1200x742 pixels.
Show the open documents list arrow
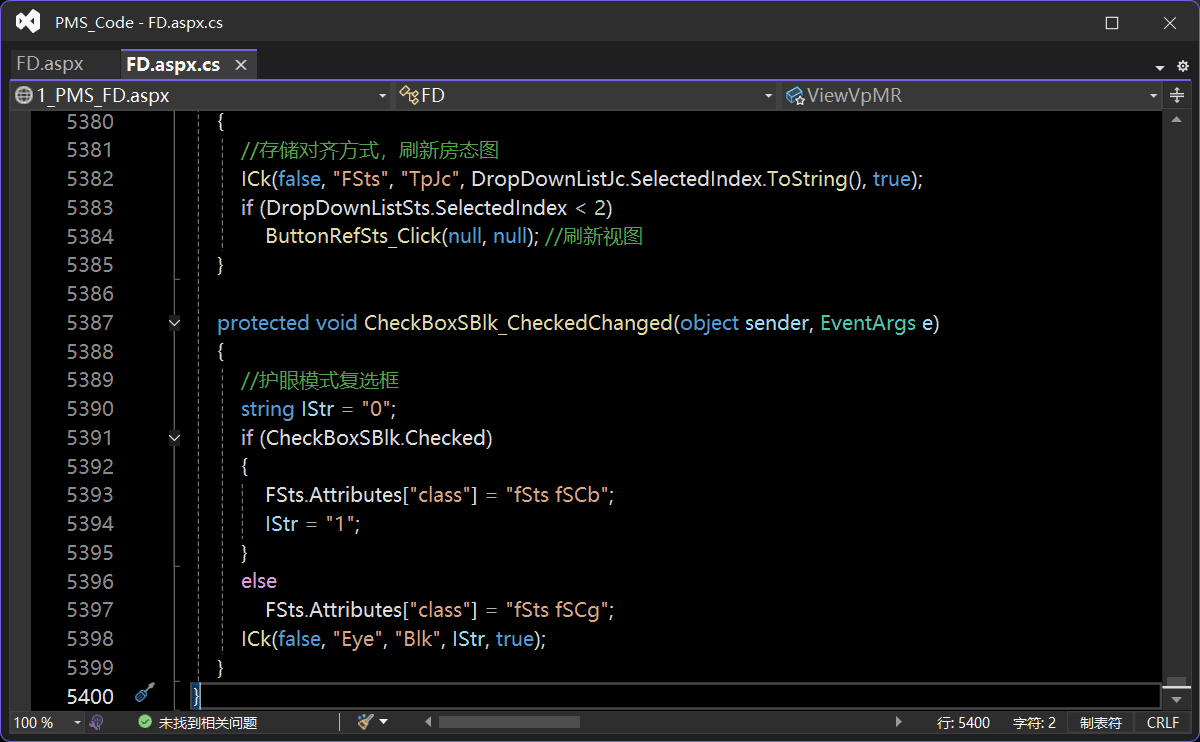click(1160, 67)
